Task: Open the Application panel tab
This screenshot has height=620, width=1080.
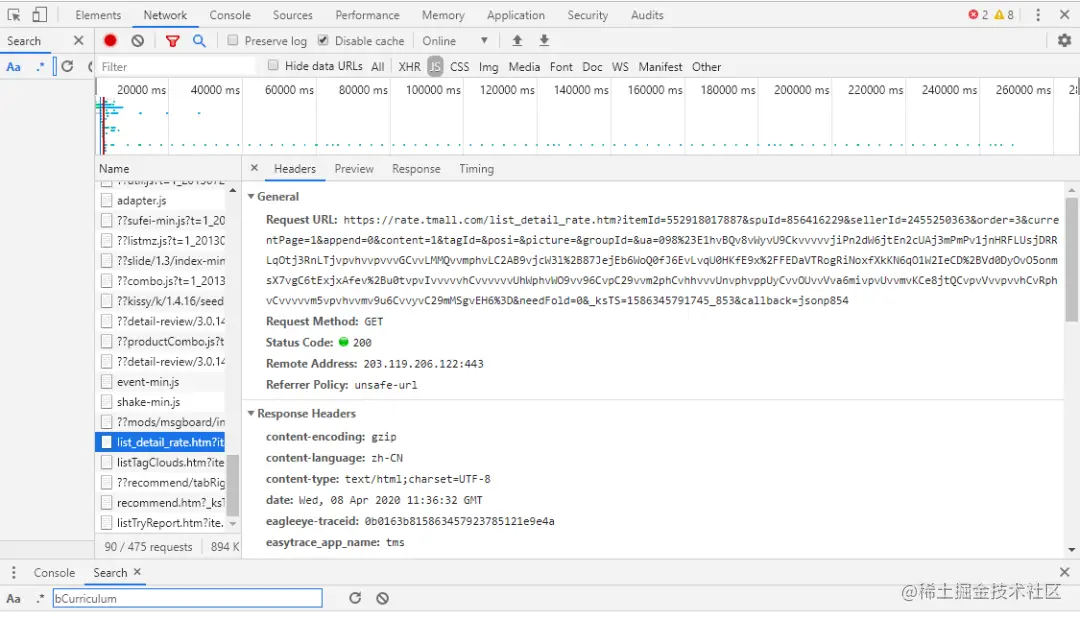Action: point(515,14)
